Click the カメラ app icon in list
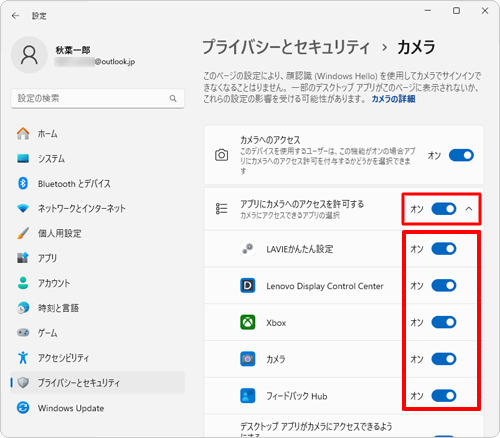The width and height of the screenshot is (500, 438). pos(248,359)
